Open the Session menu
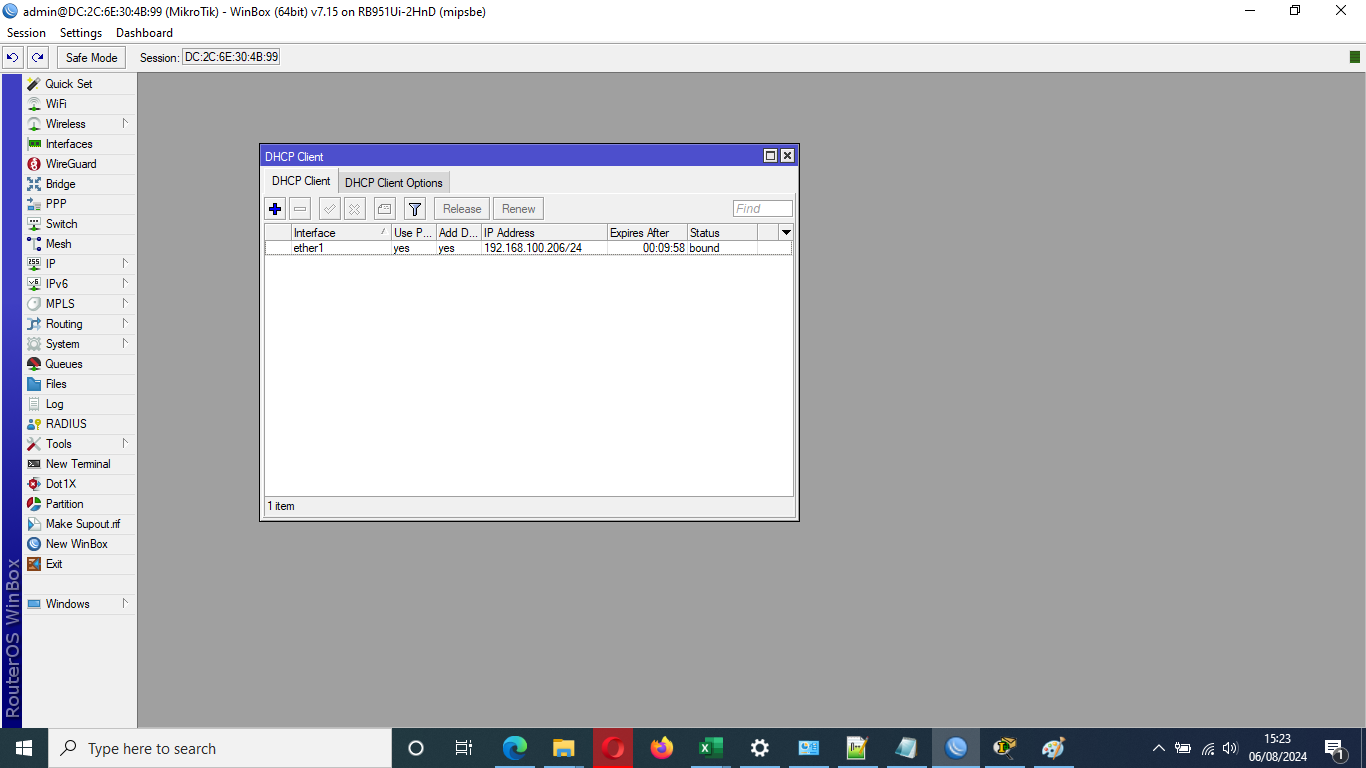The height and width of the screenshot is (768, 1366). 26,33
